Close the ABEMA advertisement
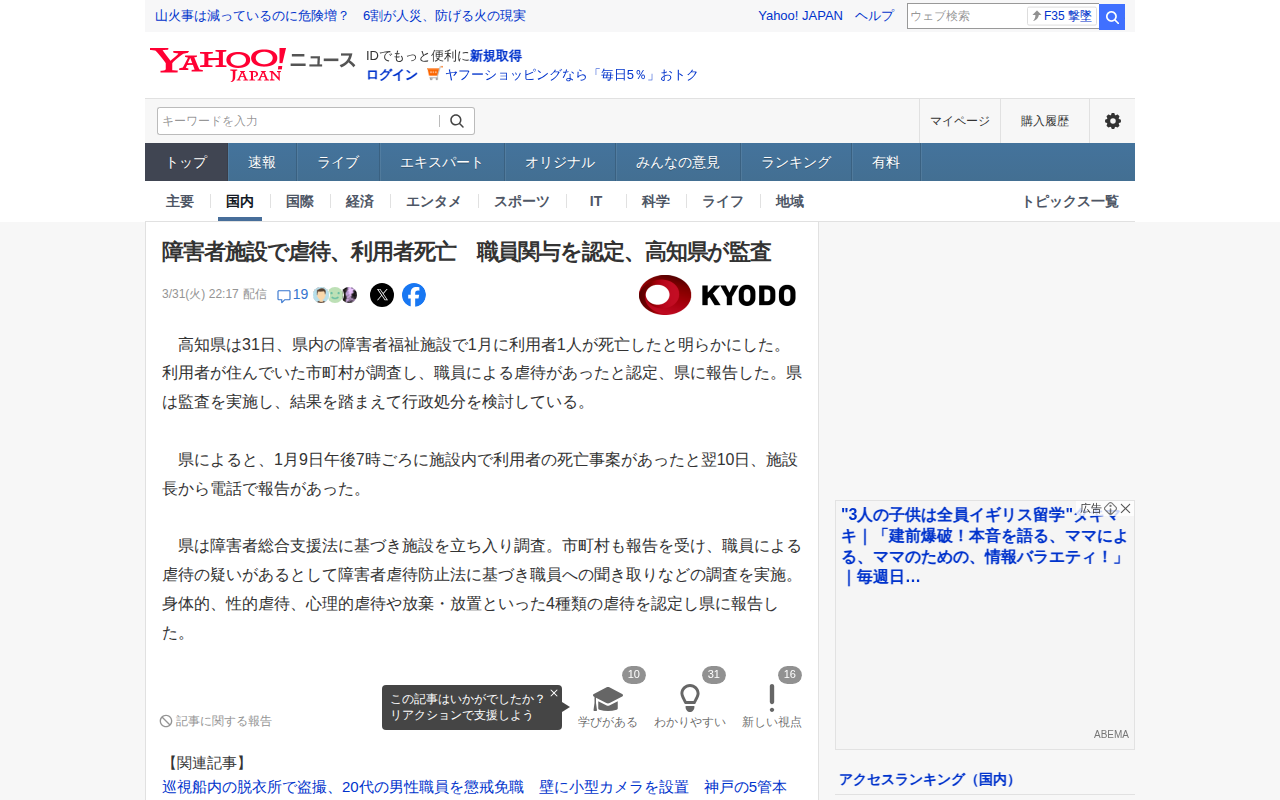The width and height of the screenshot is (1280, 800). tap(1125, 508)
